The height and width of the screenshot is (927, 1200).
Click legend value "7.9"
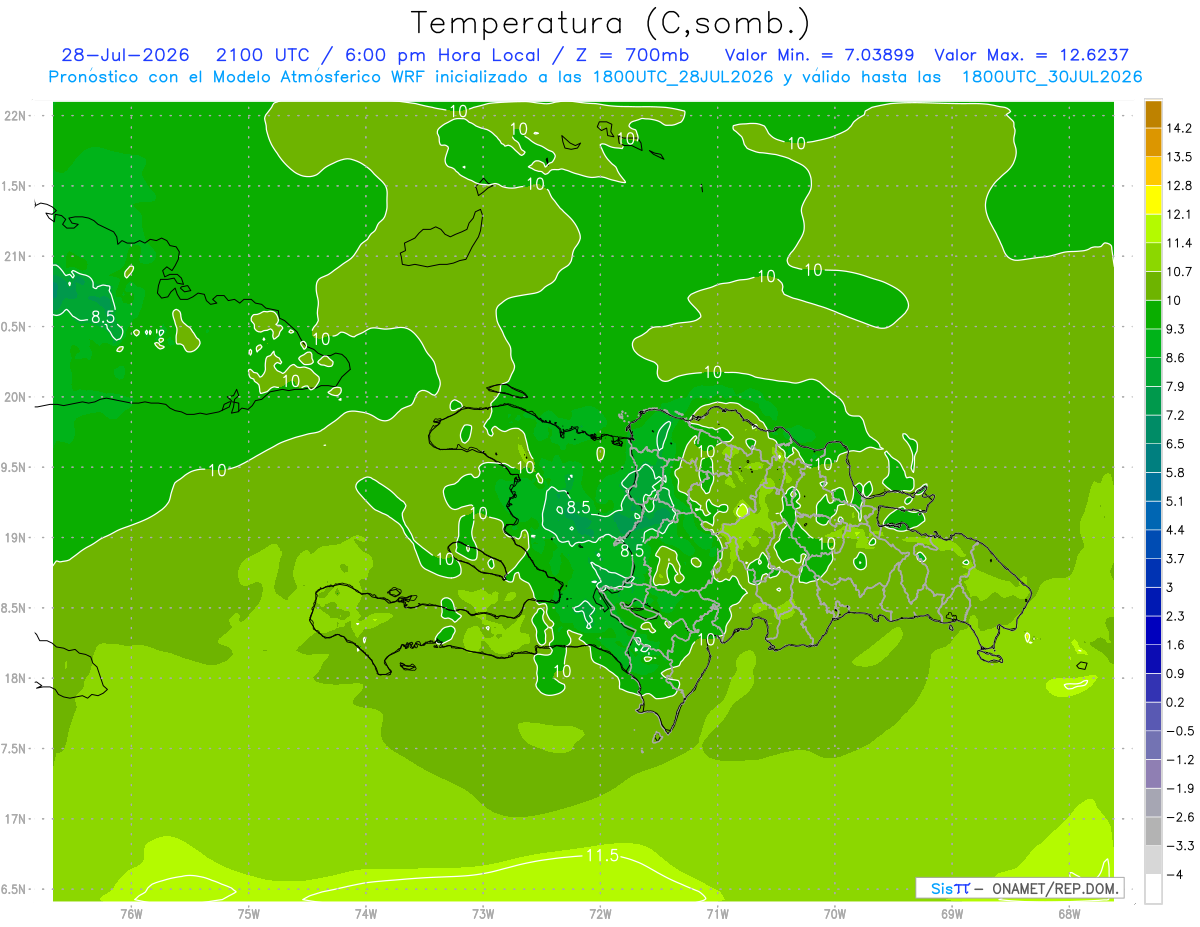pos(1176,386)
